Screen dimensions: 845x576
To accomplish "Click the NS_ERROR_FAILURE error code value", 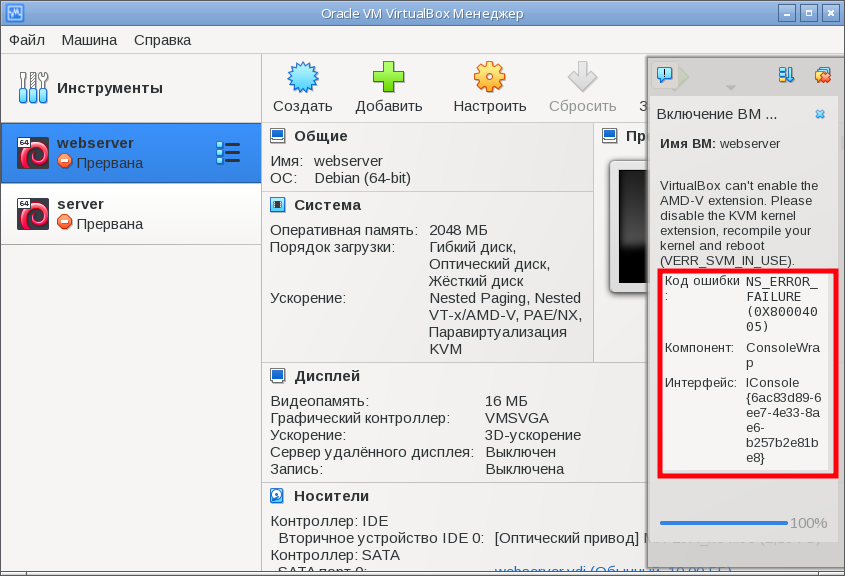I will pos(782,304).
